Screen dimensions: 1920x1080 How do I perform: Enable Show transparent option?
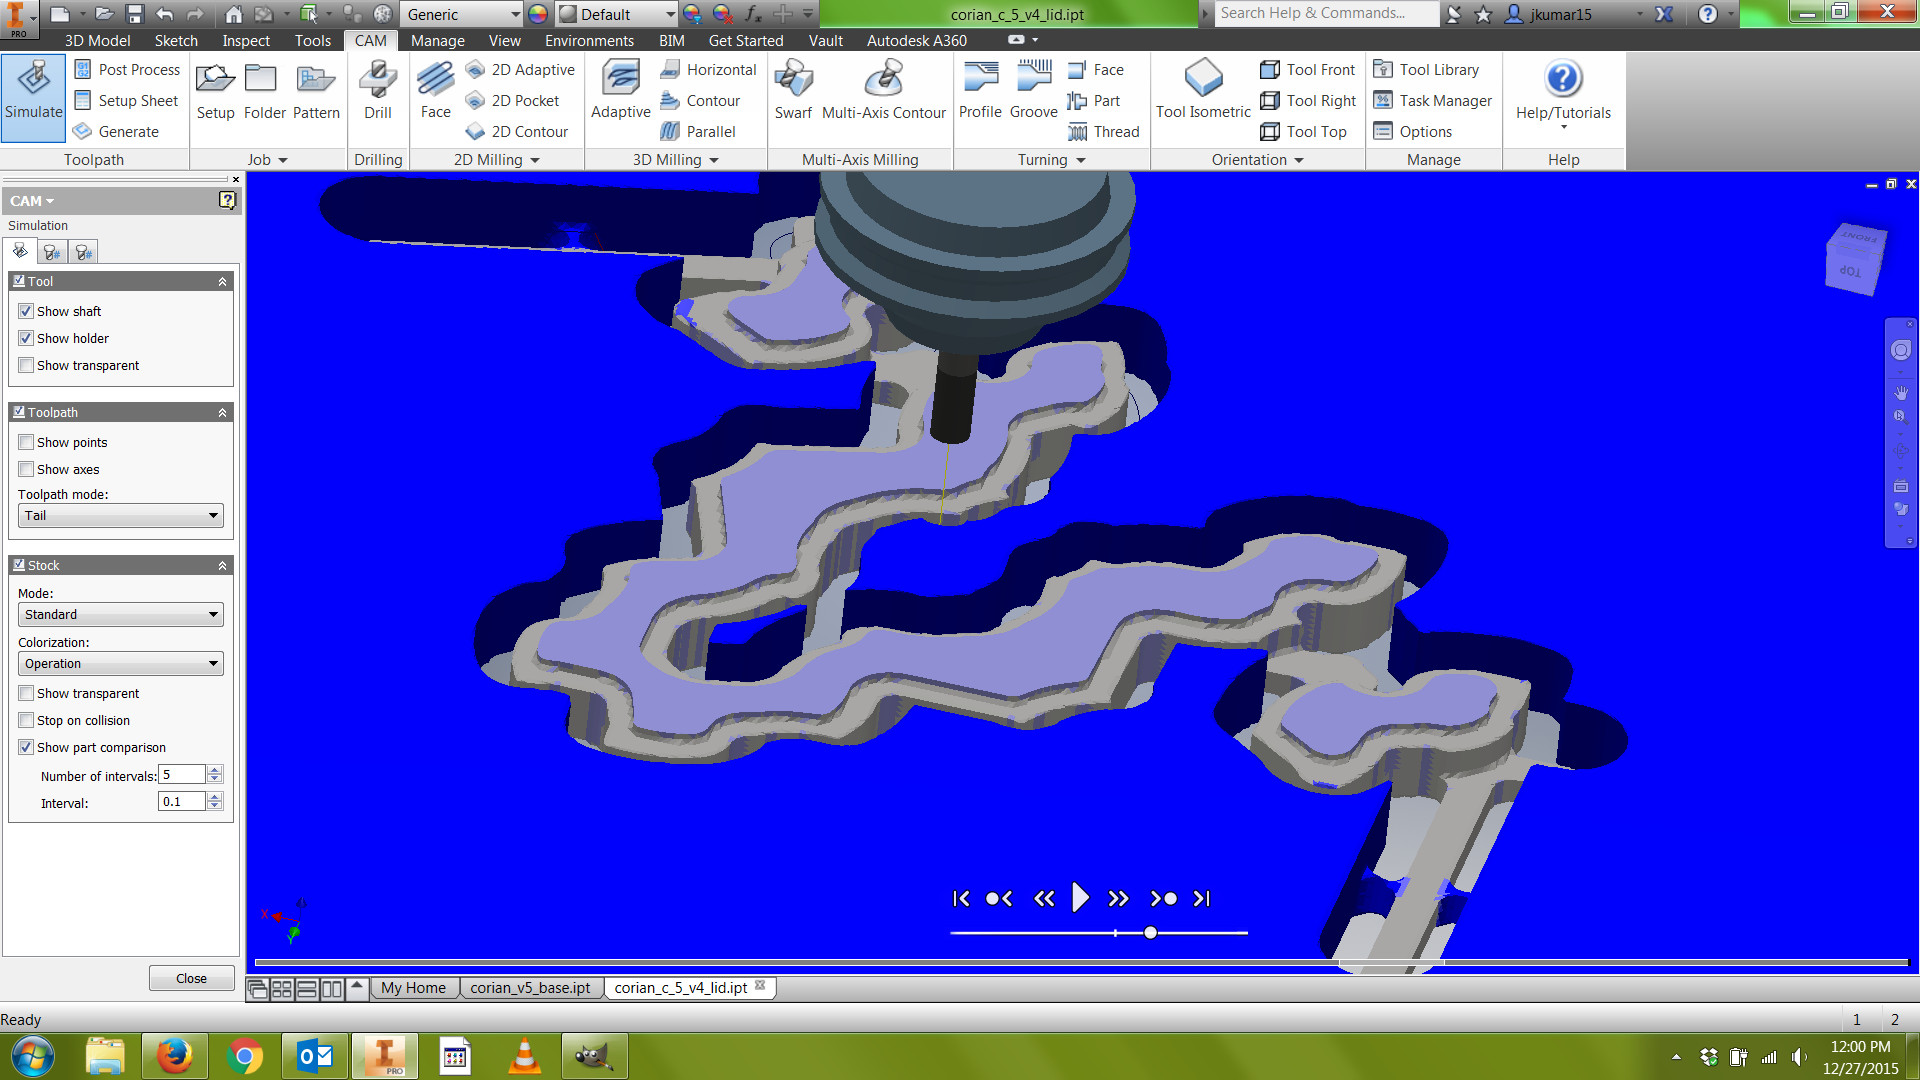tap(28, 365)
